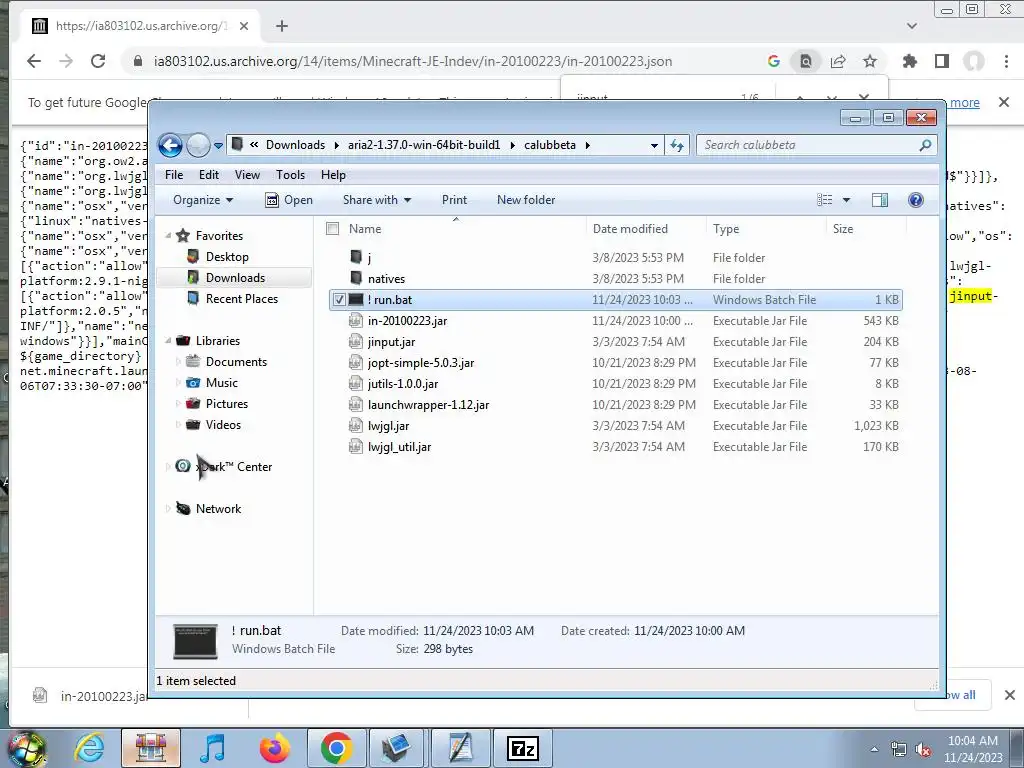Open the Edit menu
This screenshot has height=768, width=1024.
(x=209, y=175)
